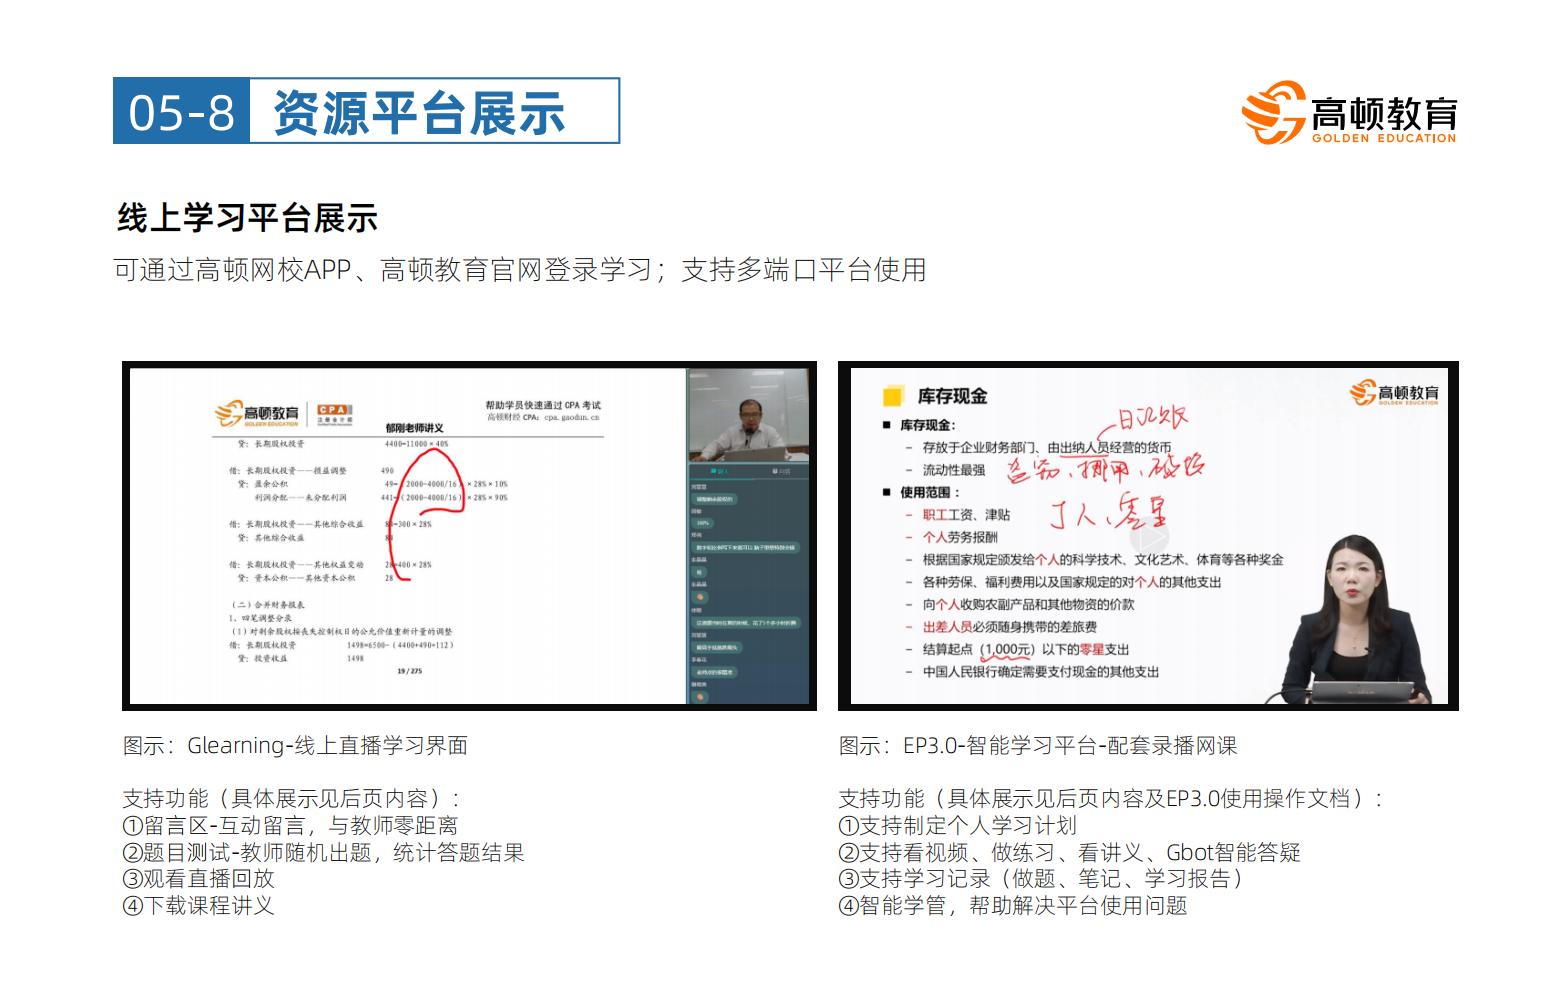
Task: Click the 郁刚老师讲义 heading in the lecture notes
Action: [x=414, y=427]
